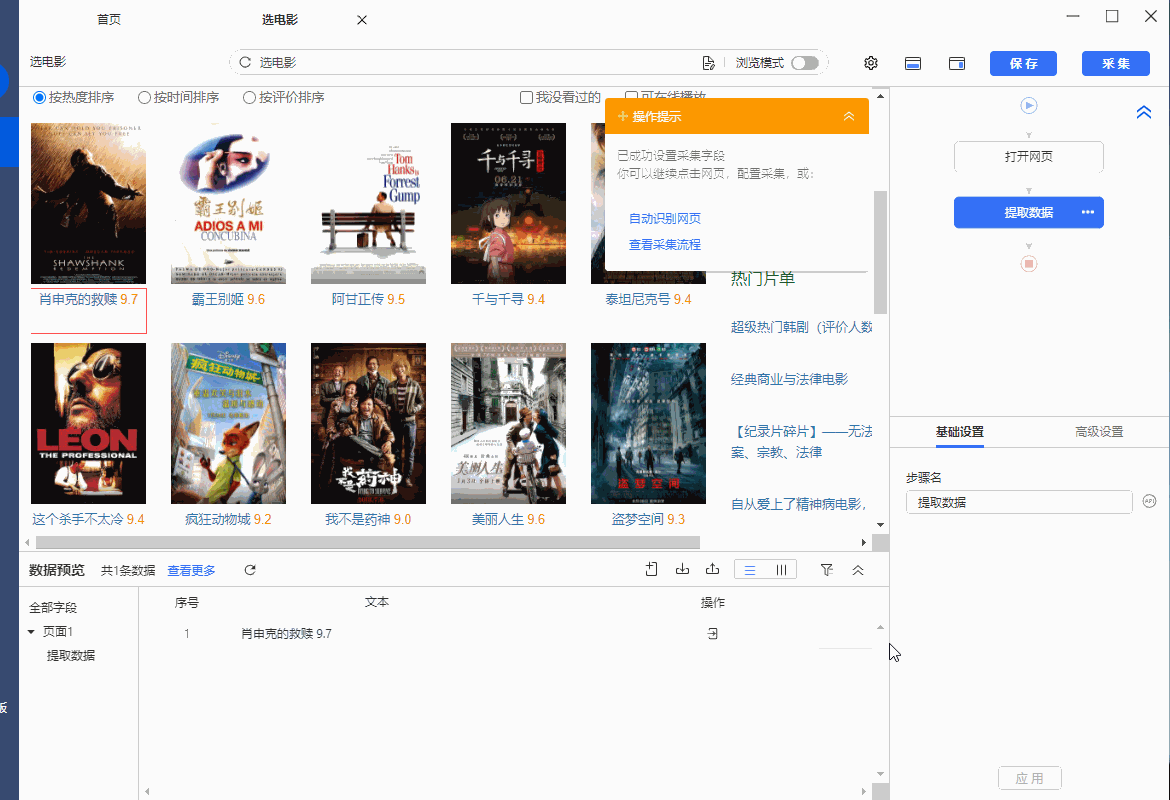The image size is (1170, 800).
Task: Click the workflow end stop icon
Action: (x=1029, y=263)
